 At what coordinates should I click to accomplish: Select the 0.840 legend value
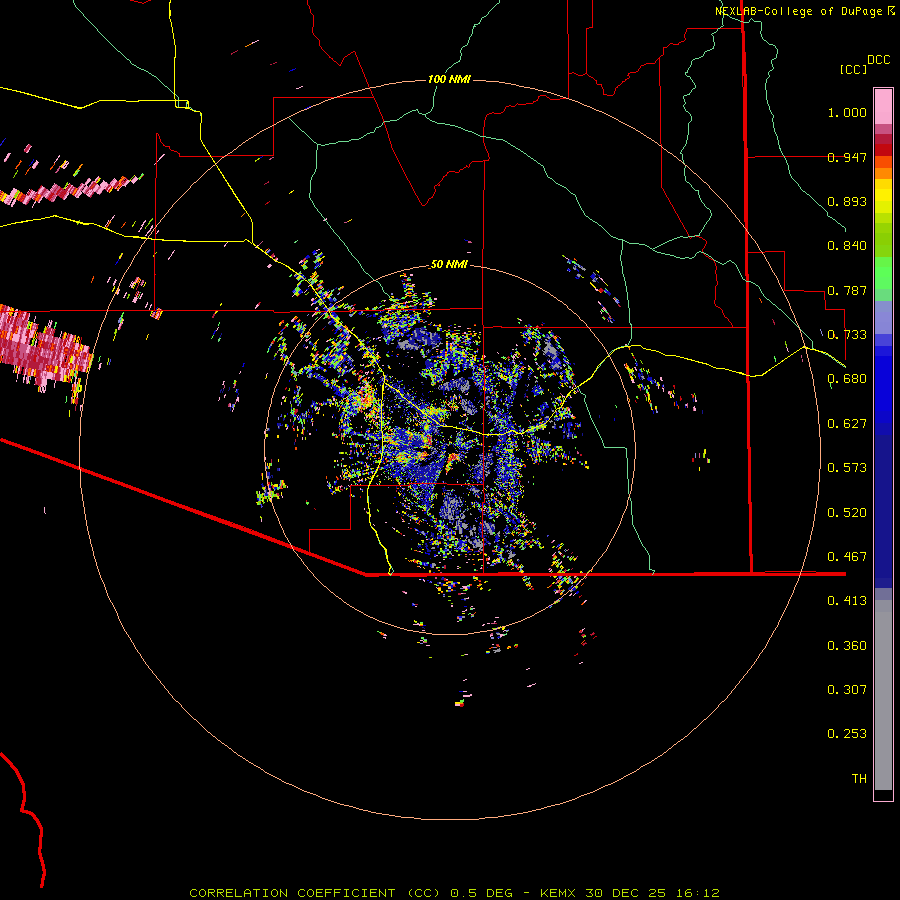[847, 246]
